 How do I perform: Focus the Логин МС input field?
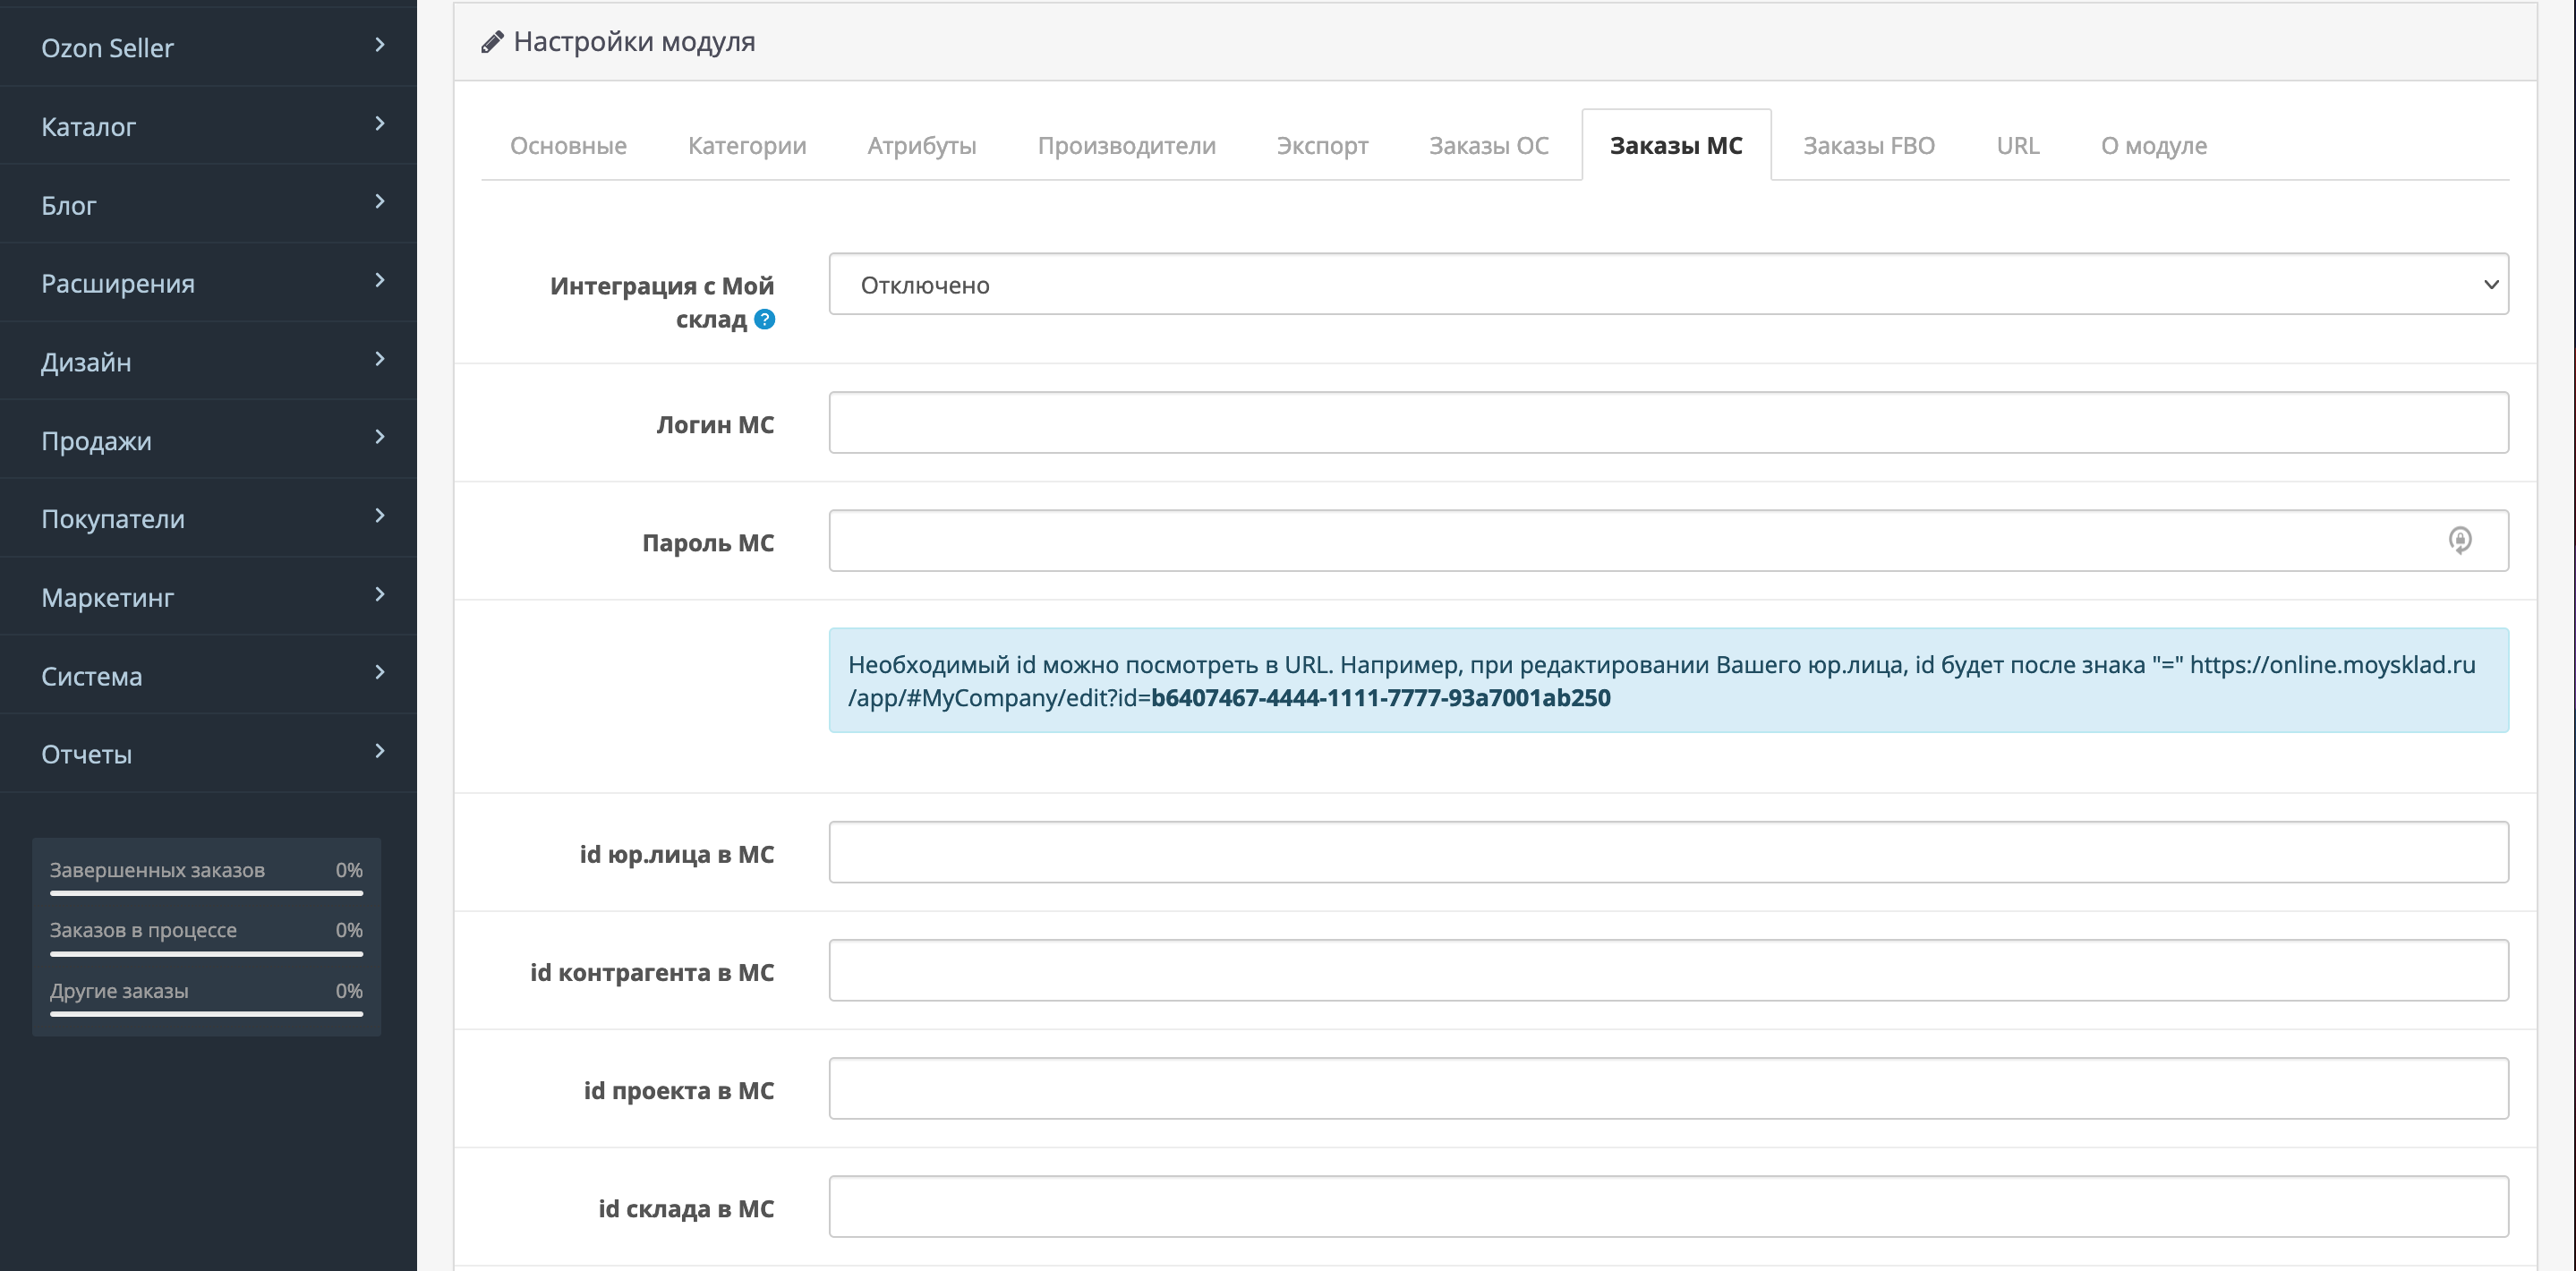(1668, 423)
